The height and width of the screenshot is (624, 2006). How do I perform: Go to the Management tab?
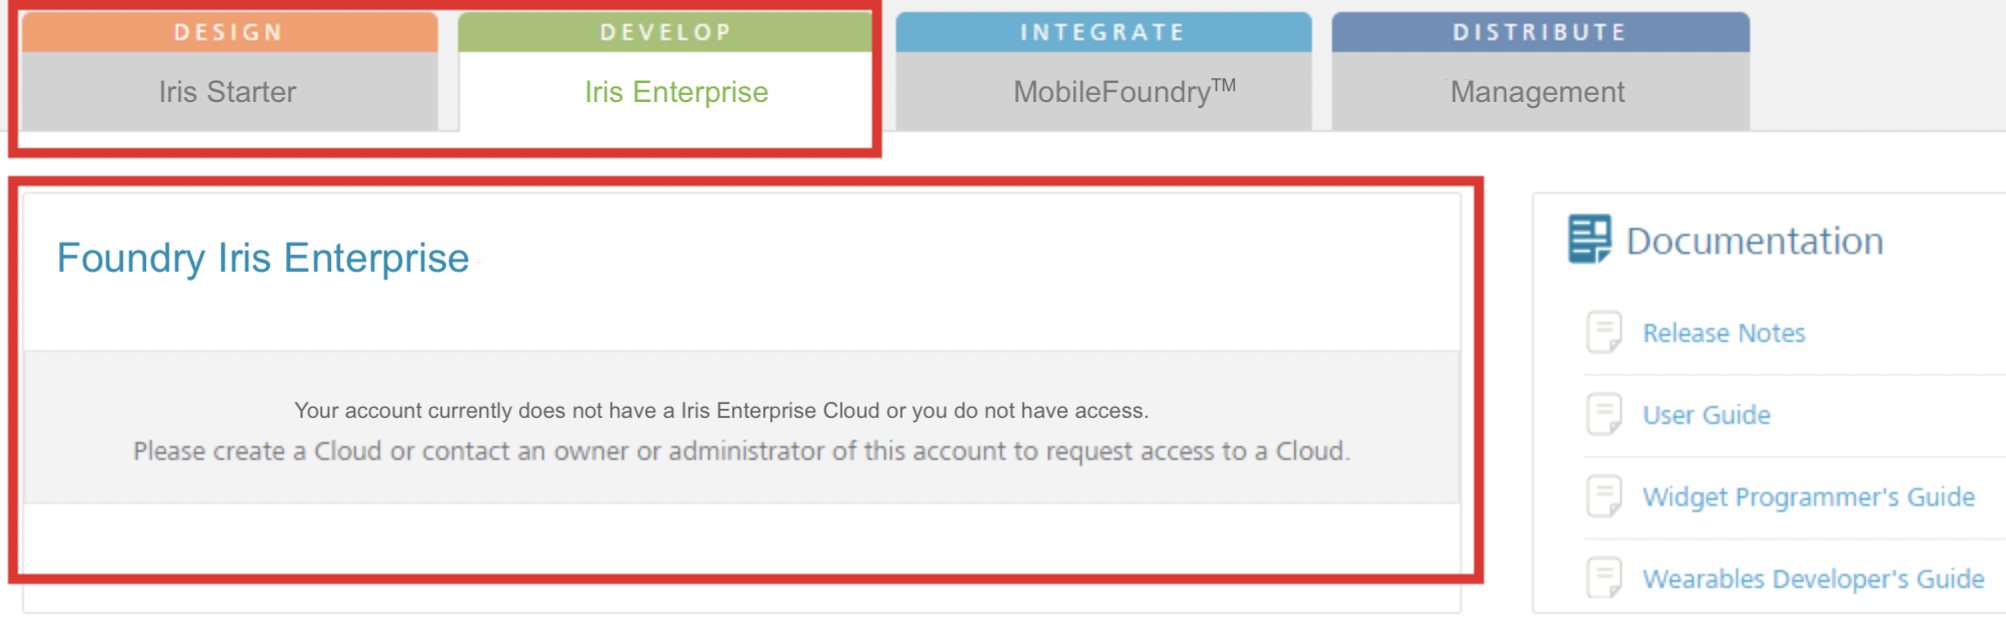(x=1537, y=92)
